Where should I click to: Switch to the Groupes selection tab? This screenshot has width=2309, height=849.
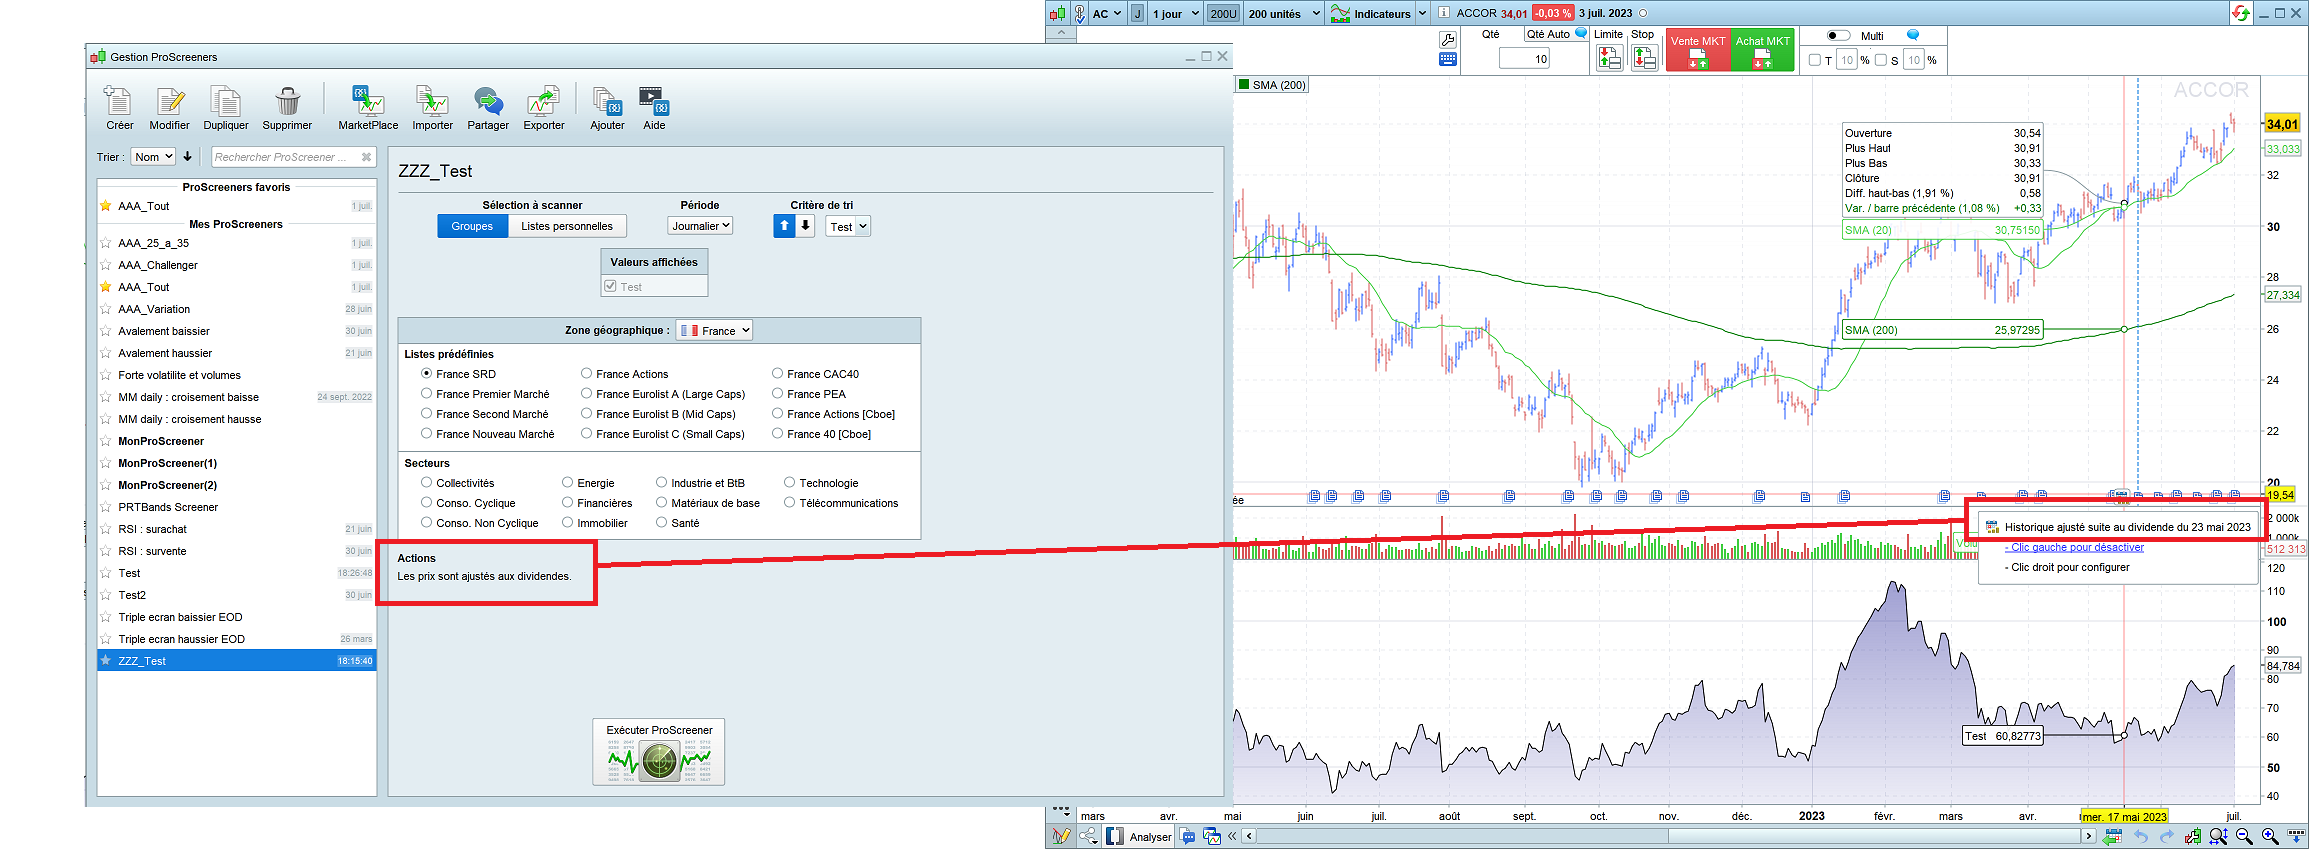coord(472,226)
